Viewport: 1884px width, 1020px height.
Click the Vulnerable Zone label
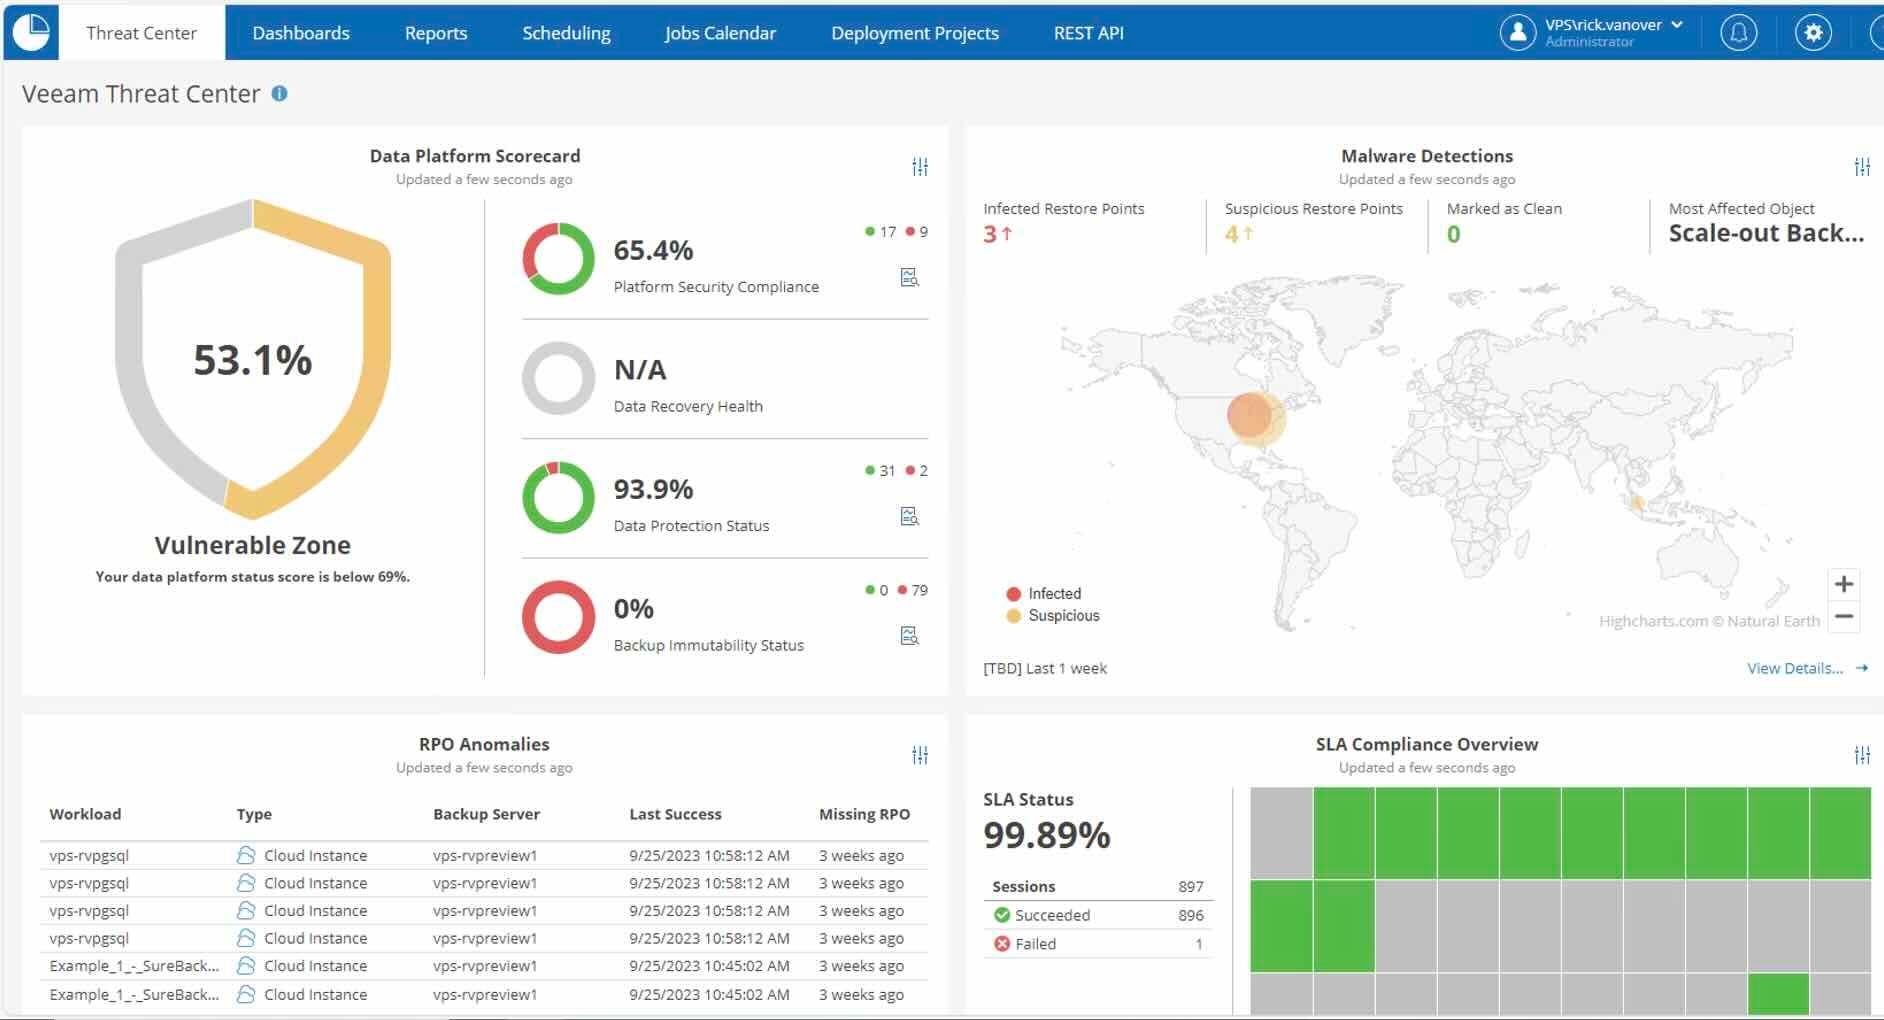pyautogui.click(x=252, y=545)
